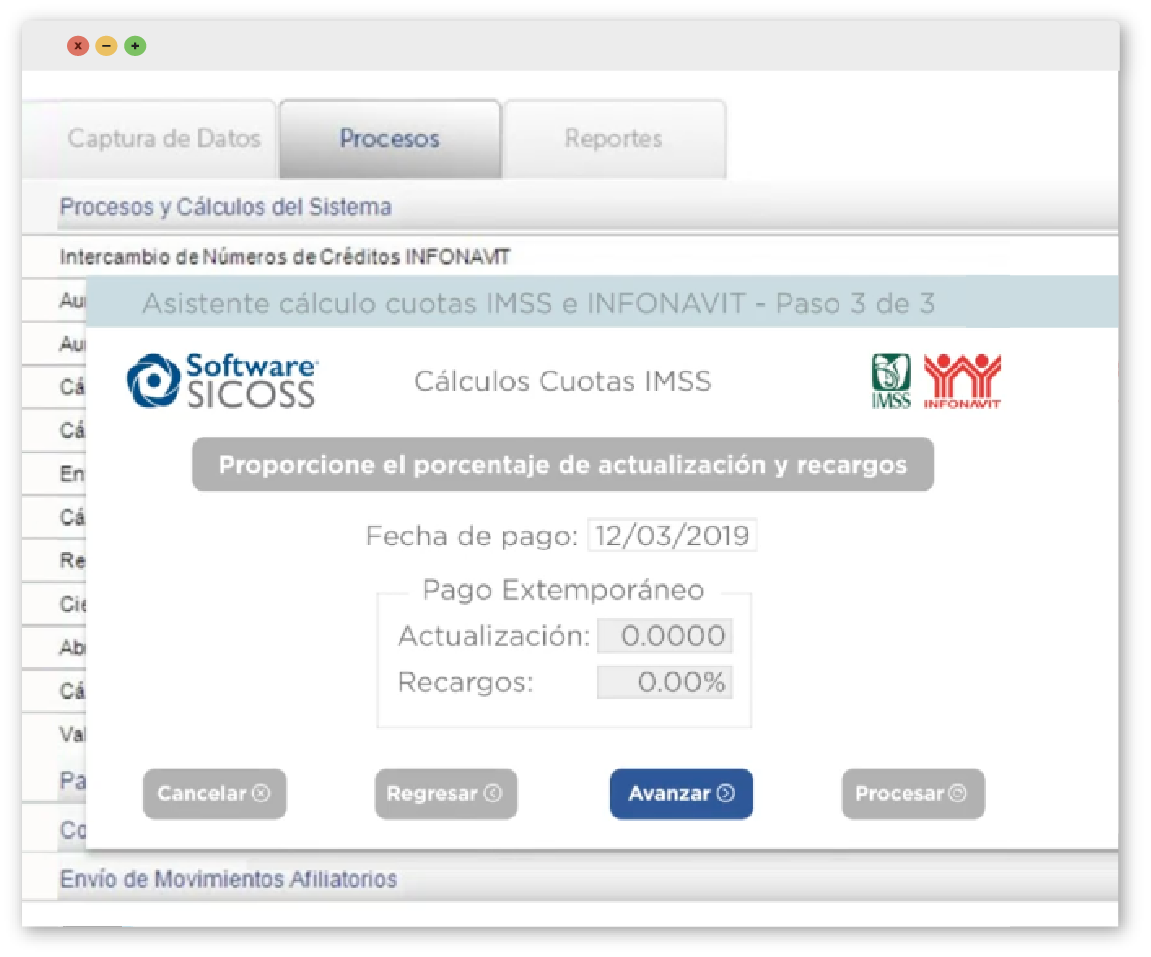Cancel the wizard with Cancelar

214,794
